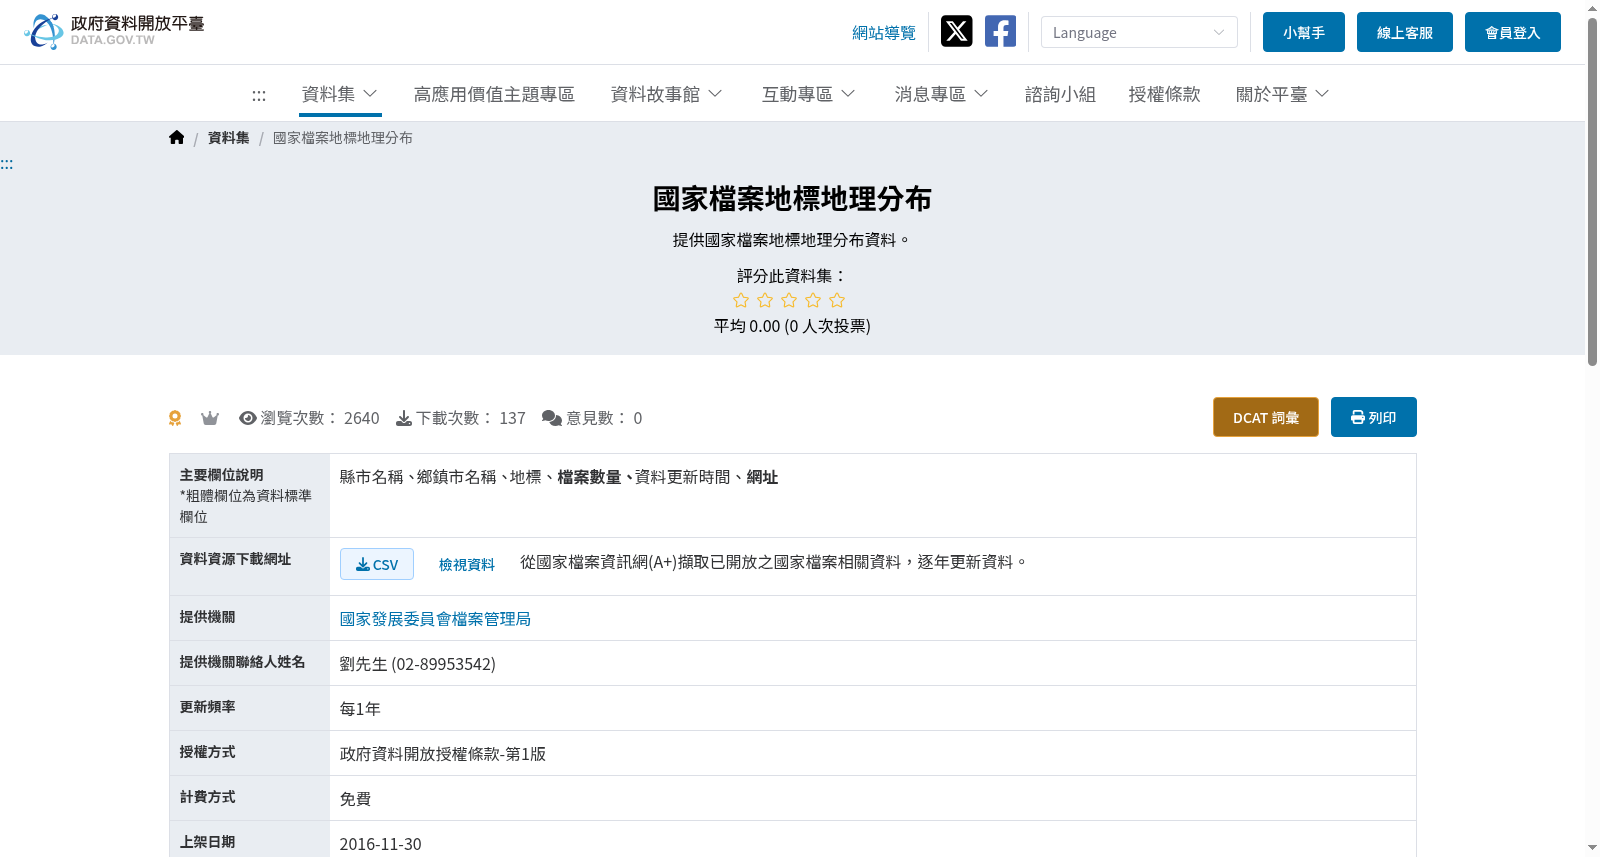The width and height of the screenshot is (1600, 857).
Task: Click the DATA.GOV.TW site logo
Action: pyautogui.click(x=114, y=31)
